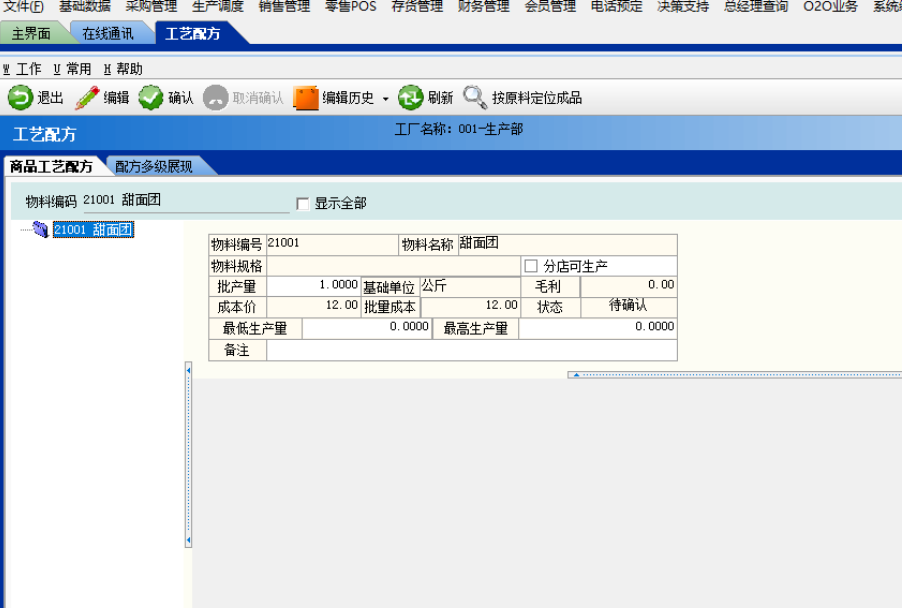Click the 物料名称 field showing 甜面团

tap(567, 244)
